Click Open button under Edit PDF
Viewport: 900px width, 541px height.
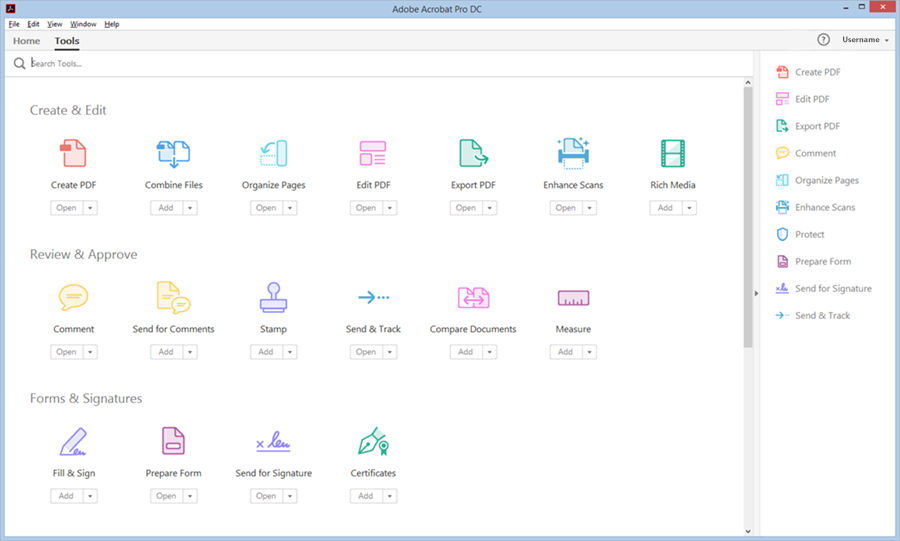(x=366, y=208)
